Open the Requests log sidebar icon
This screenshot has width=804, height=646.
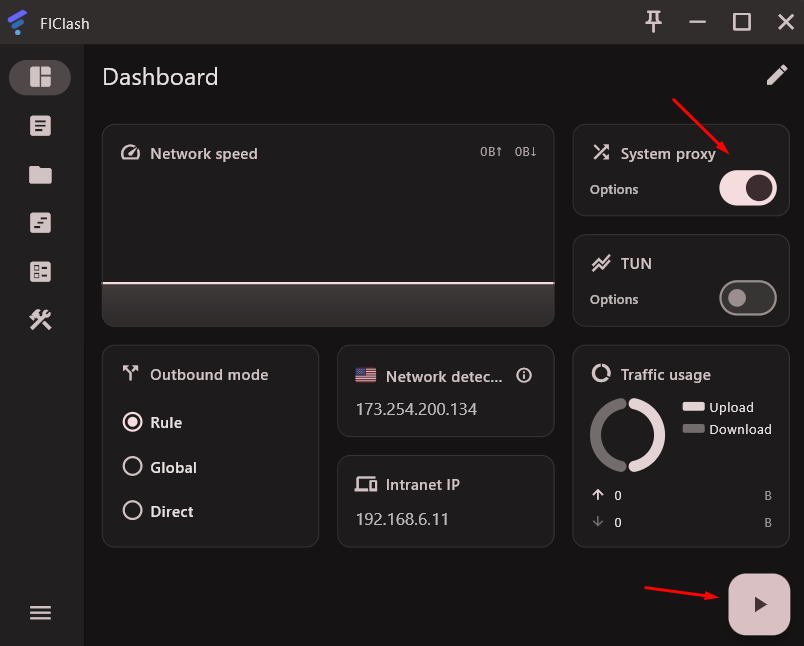pyautogui.click(x=40, y=223)
